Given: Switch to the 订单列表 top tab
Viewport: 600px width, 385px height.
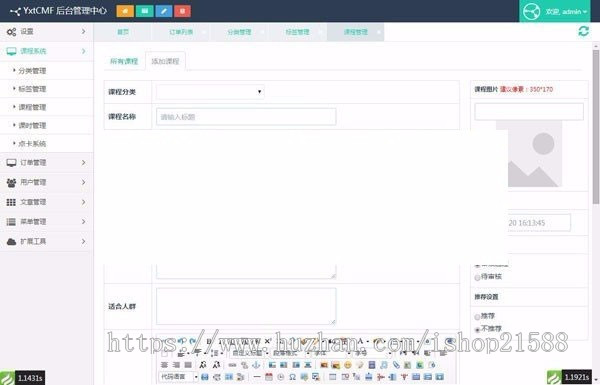Looking at the screenshot, I should click(x=181, y=32).
